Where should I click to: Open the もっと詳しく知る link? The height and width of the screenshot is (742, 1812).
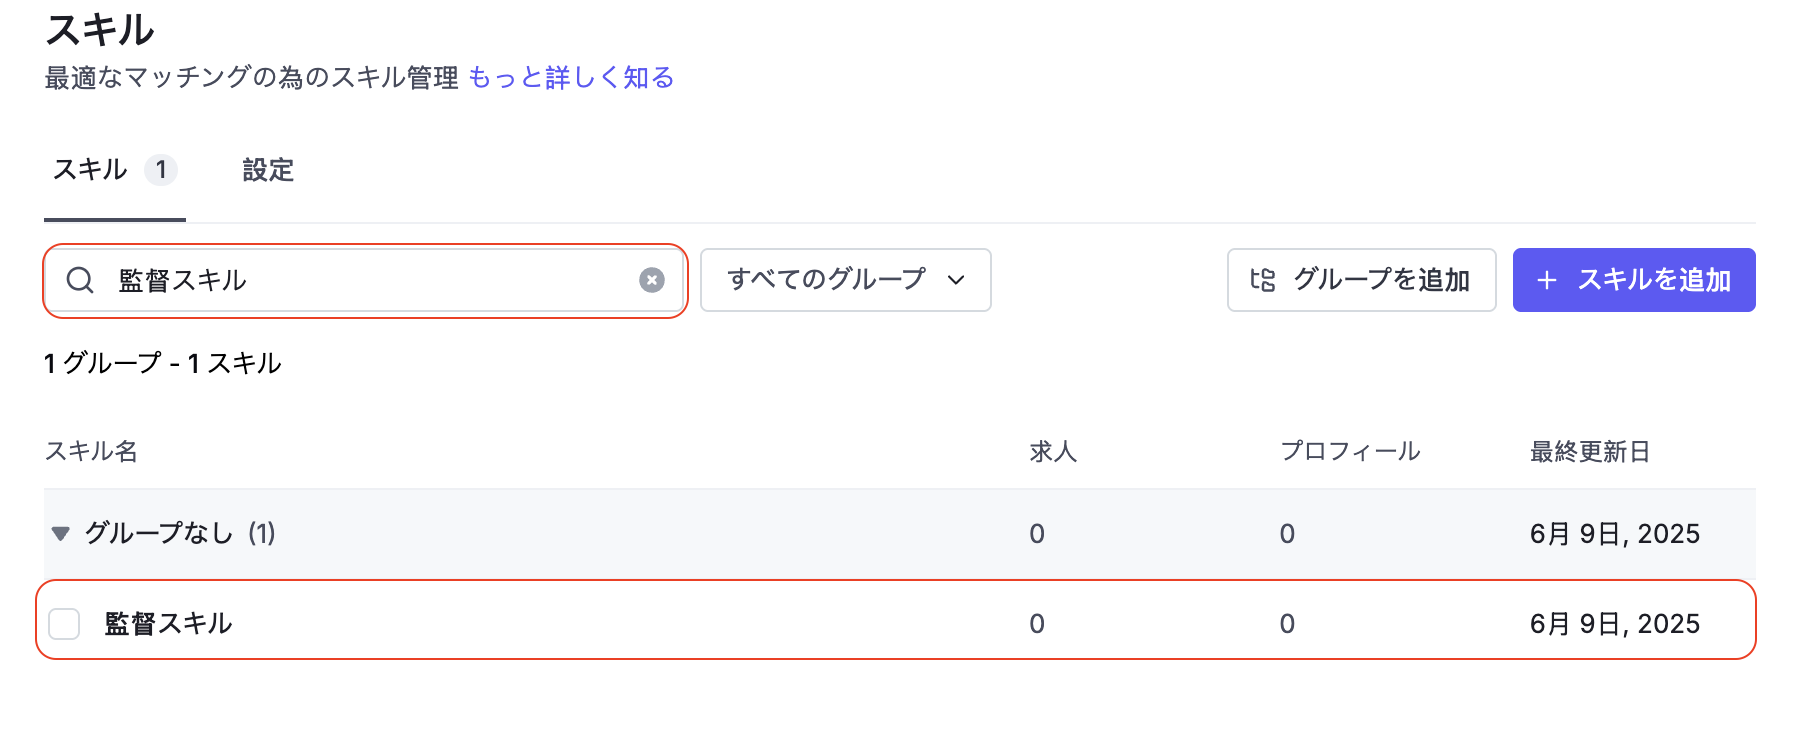[x=571, y=78]
